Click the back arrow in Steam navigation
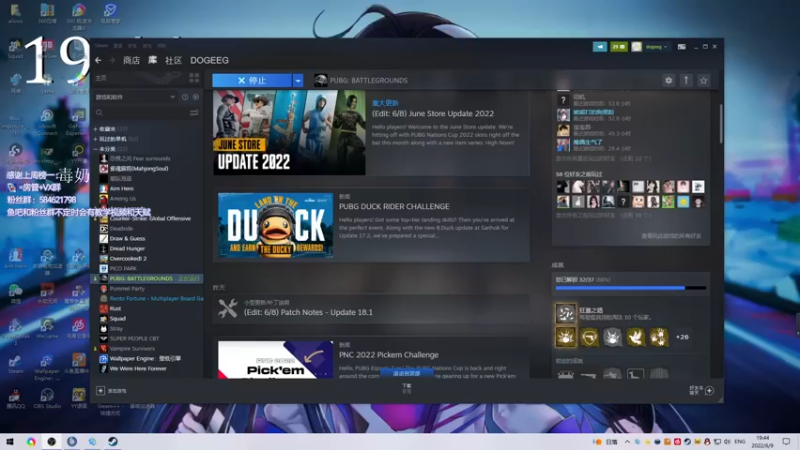800x450 pixels. [98, 60]
